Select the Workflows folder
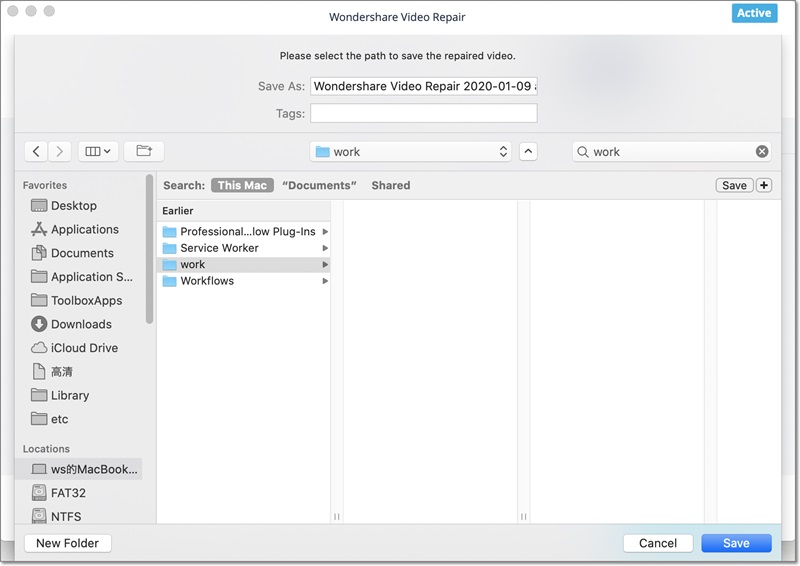This screenshot has height=566, width=800. [x=244, y=281]
